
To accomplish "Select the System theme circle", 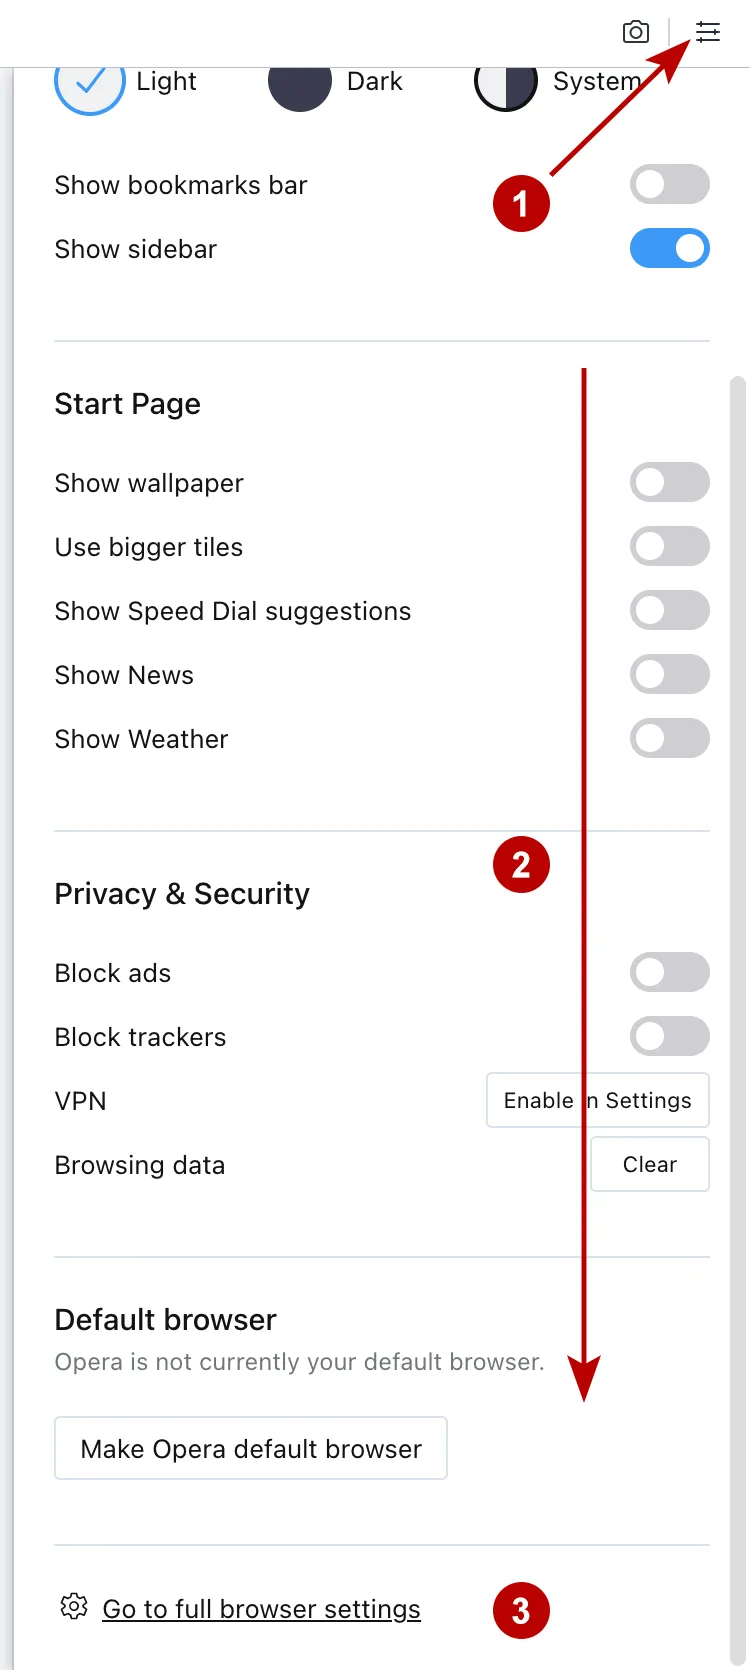I will pos(506,86).
